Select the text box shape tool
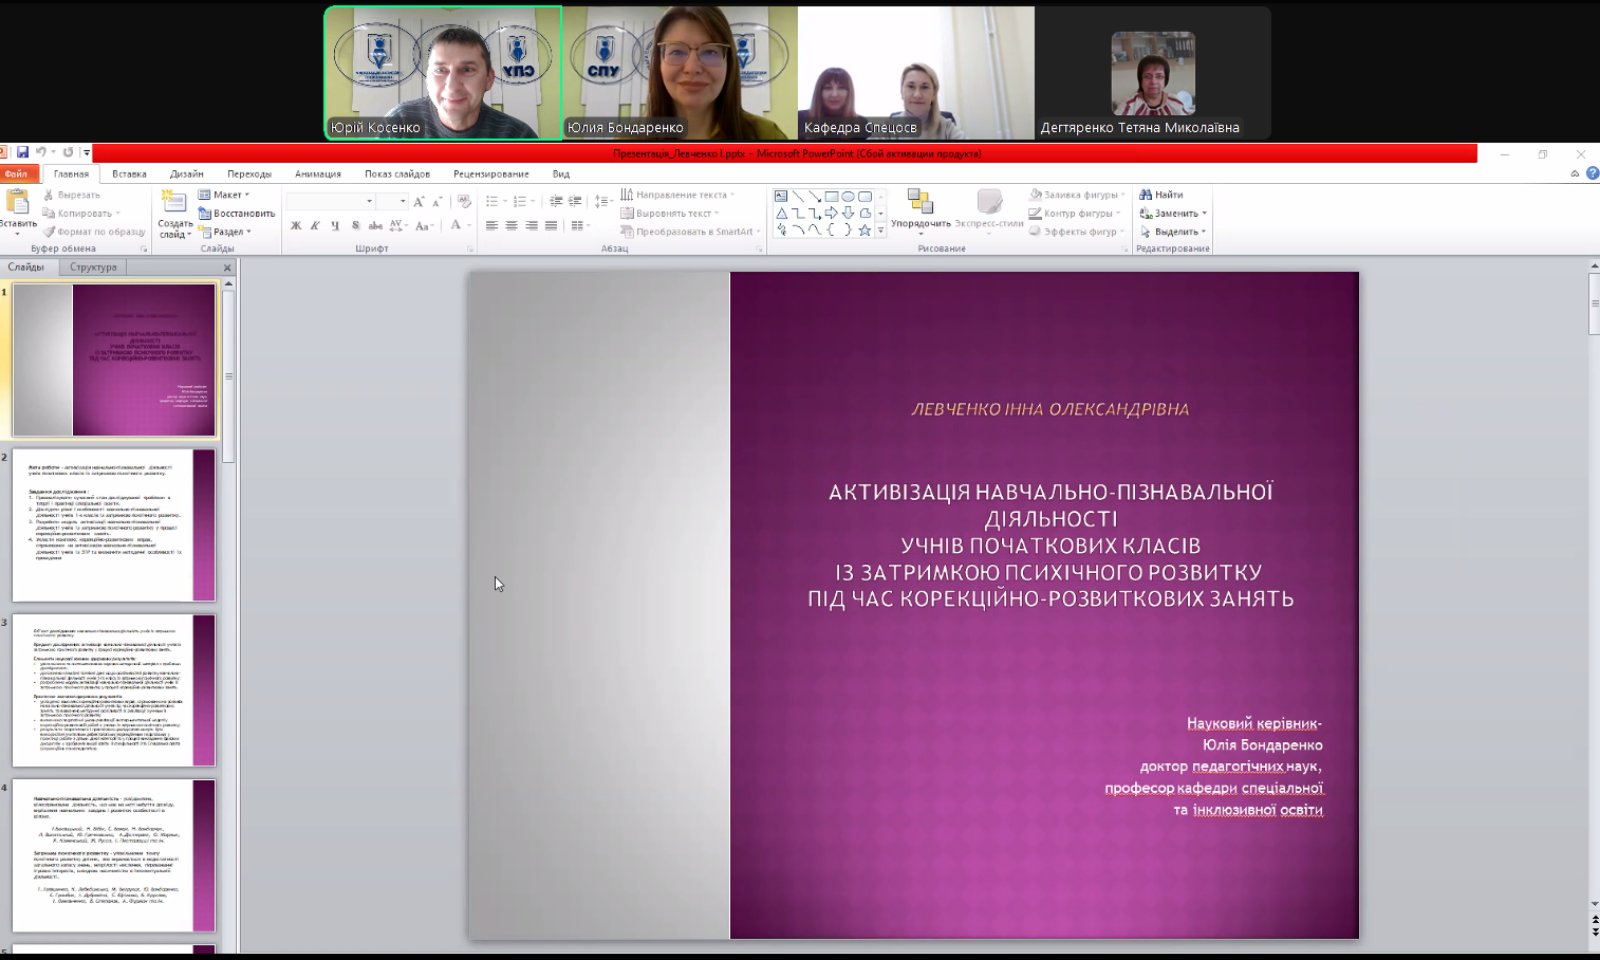Viewport: 1600px width, 960px height. pyautogui.click(x=781, y=196)
